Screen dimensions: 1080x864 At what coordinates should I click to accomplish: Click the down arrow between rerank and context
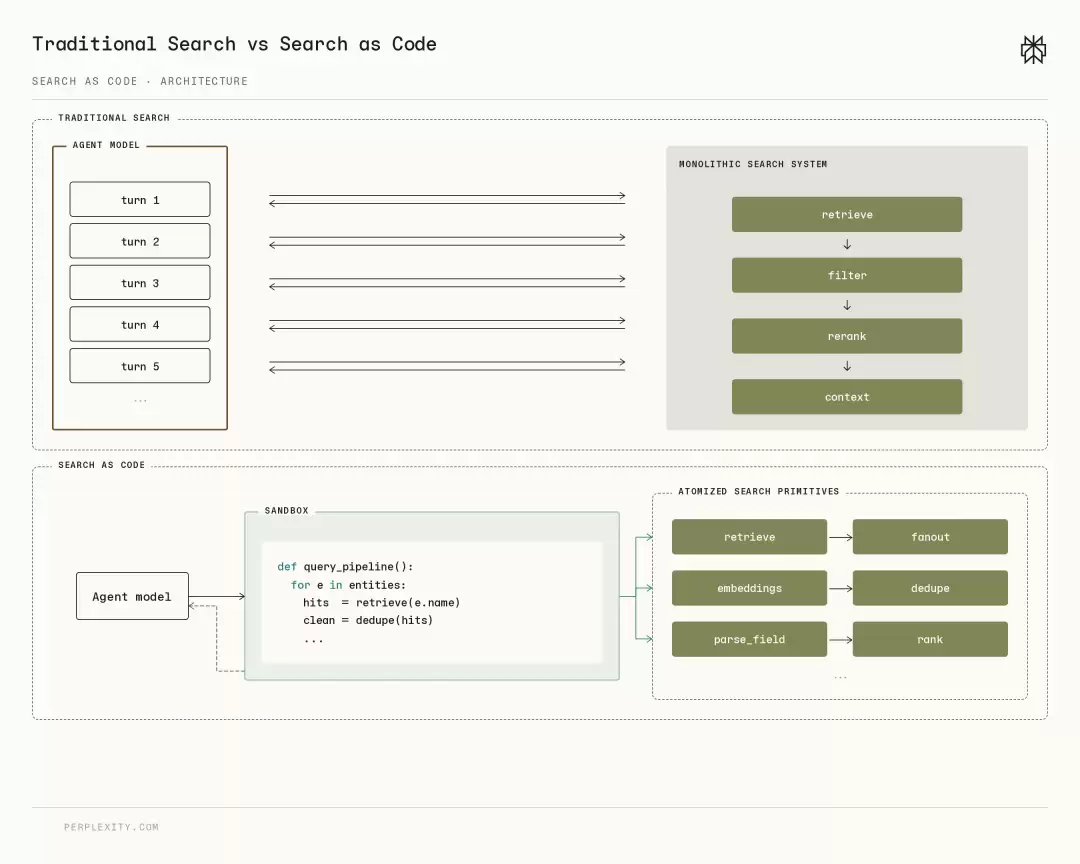pyautogui.click(x=847, y=366)
